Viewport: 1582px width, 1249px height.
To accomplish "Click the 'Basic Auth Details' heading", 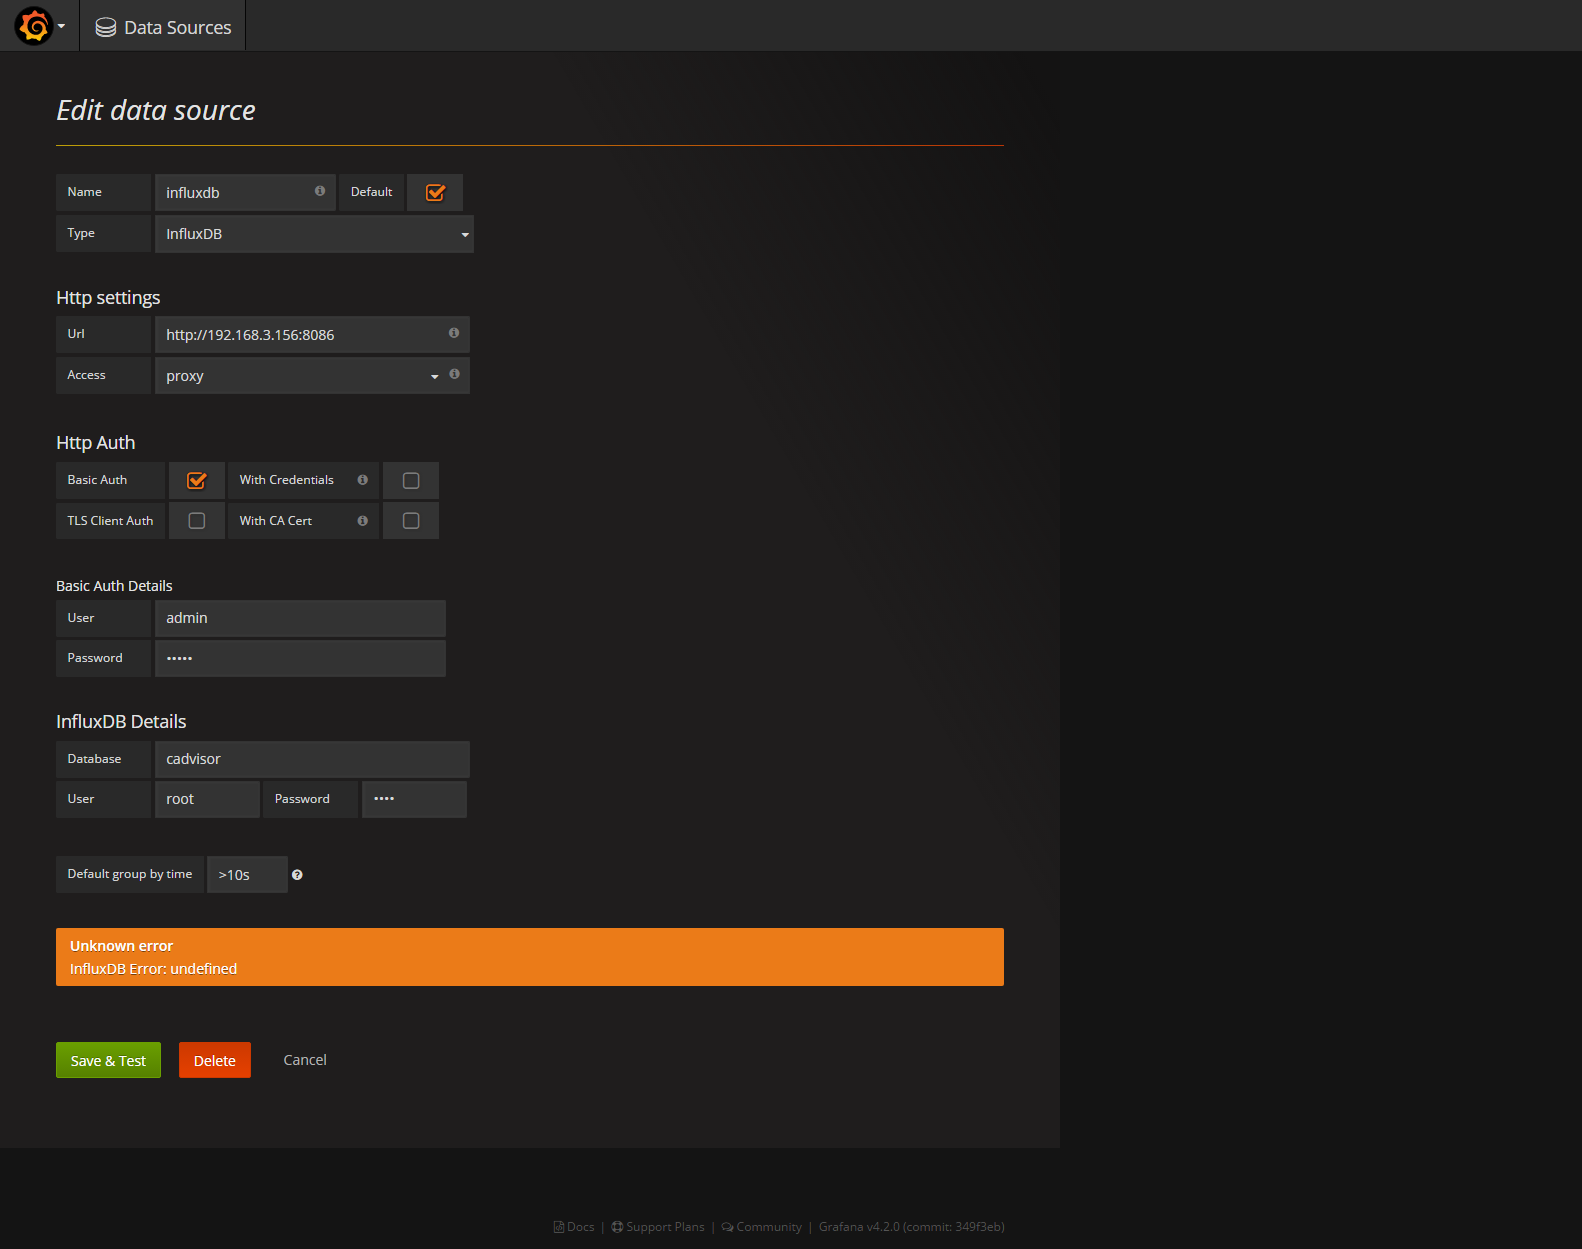I will click(114, 586).
